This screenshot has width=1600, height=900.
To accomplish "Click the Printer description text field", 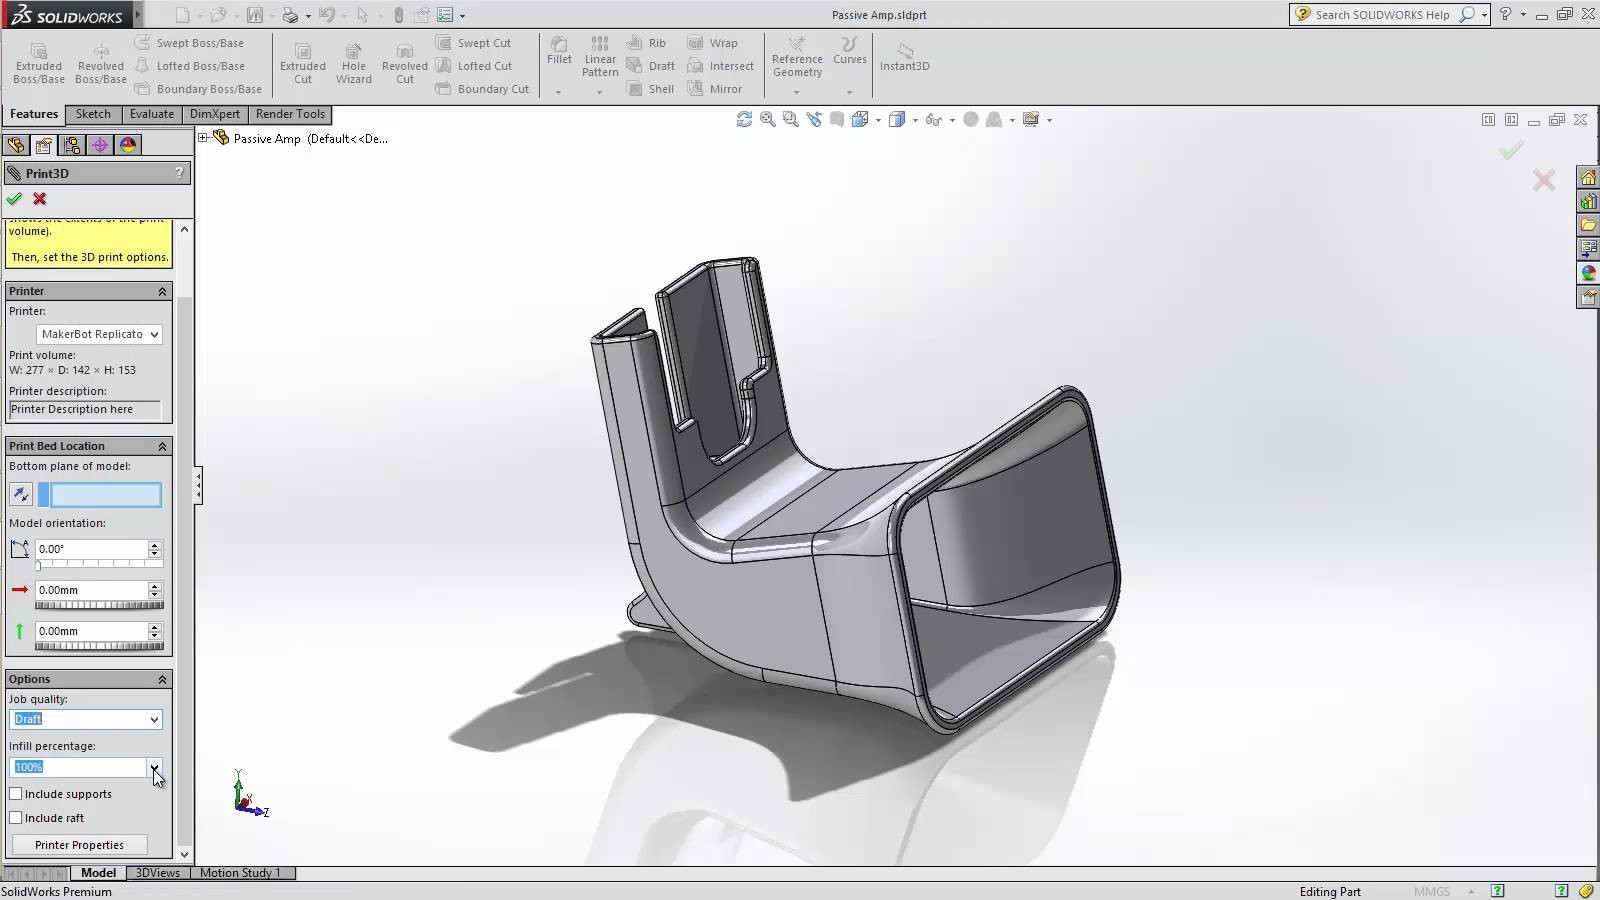I will point(85,409).
